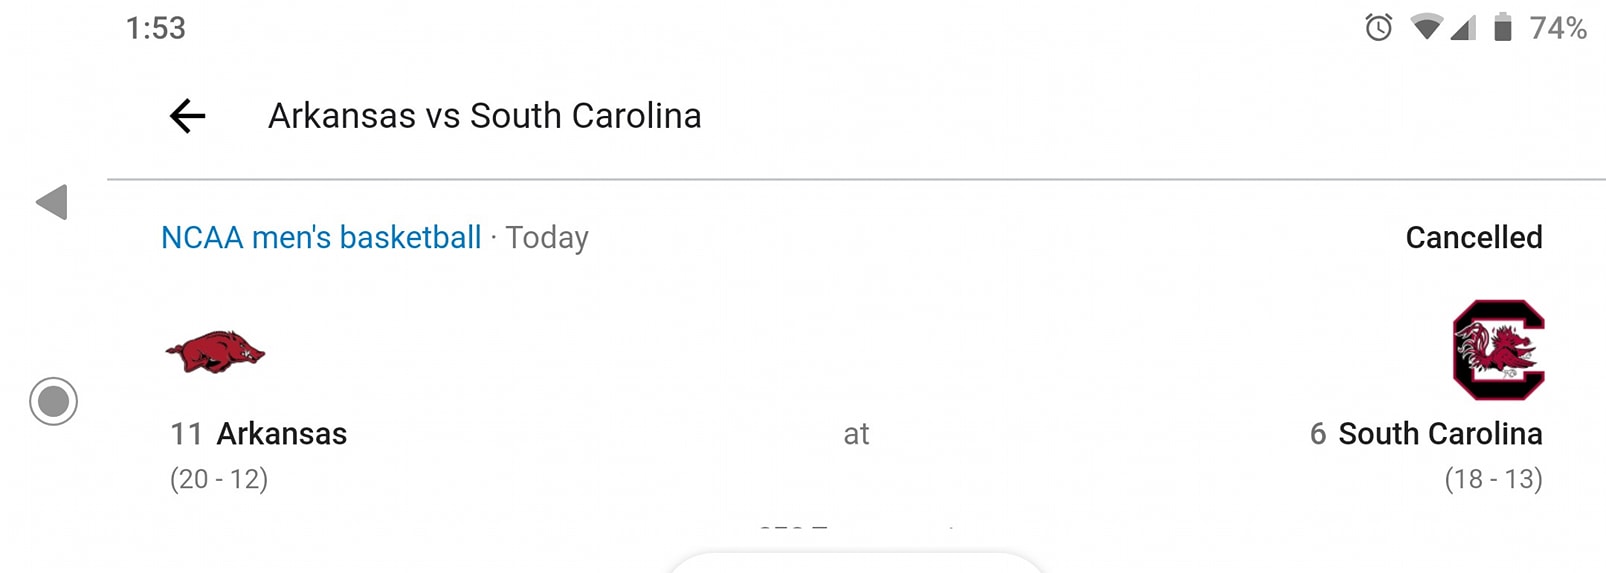Tap the South Carolina Gamecocks logo
This screenshot has height=573, width=1606.
pyautogui.click(x=1498, y=350)
